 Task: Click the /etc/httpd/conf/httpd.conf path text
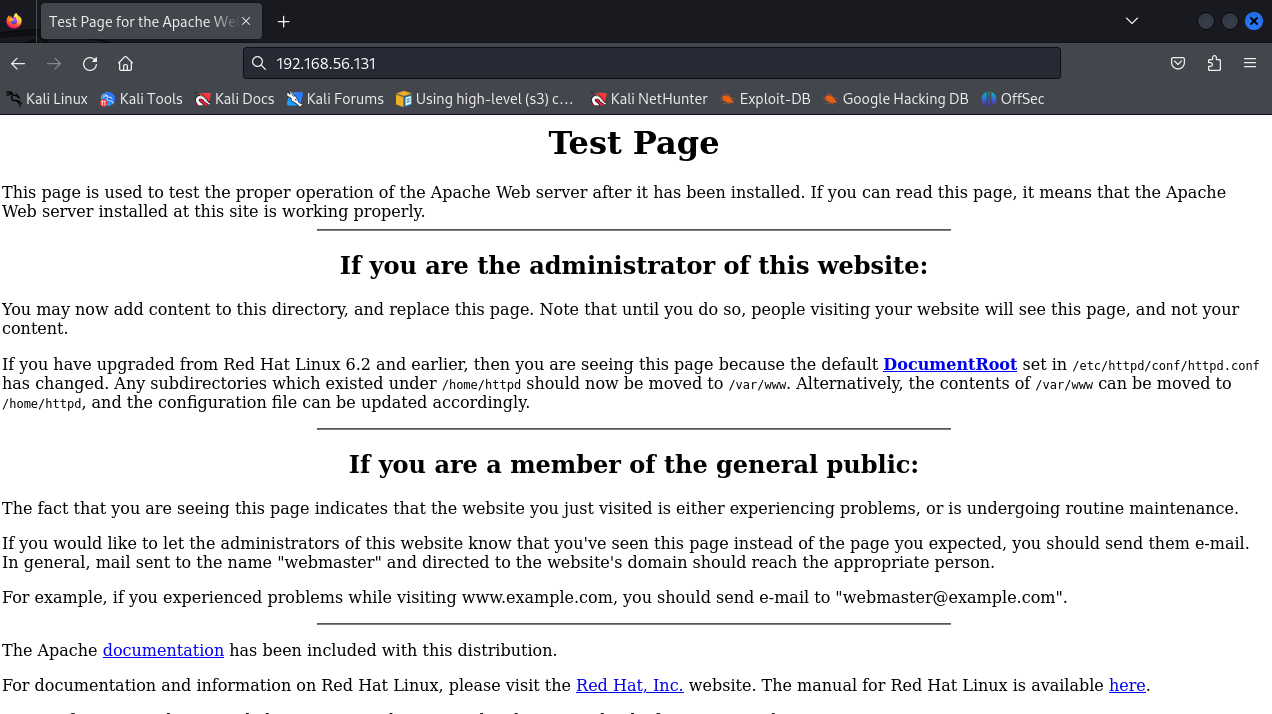click(x=1166, y=366)
